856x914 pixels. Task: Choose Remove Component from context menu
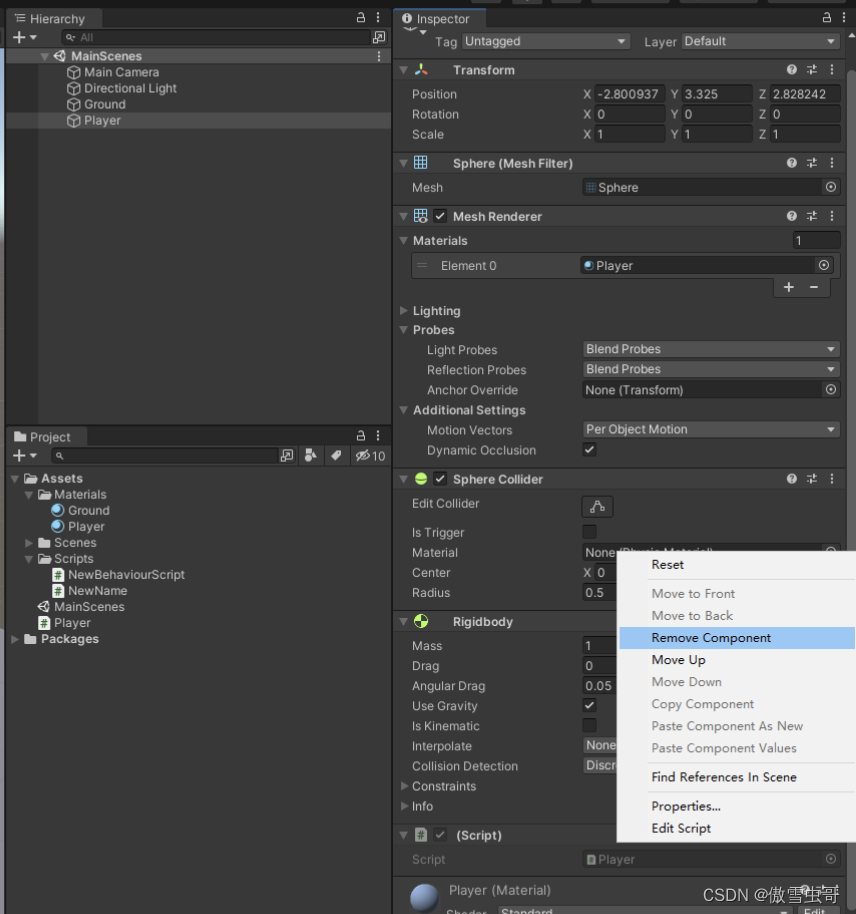[737, 638]
